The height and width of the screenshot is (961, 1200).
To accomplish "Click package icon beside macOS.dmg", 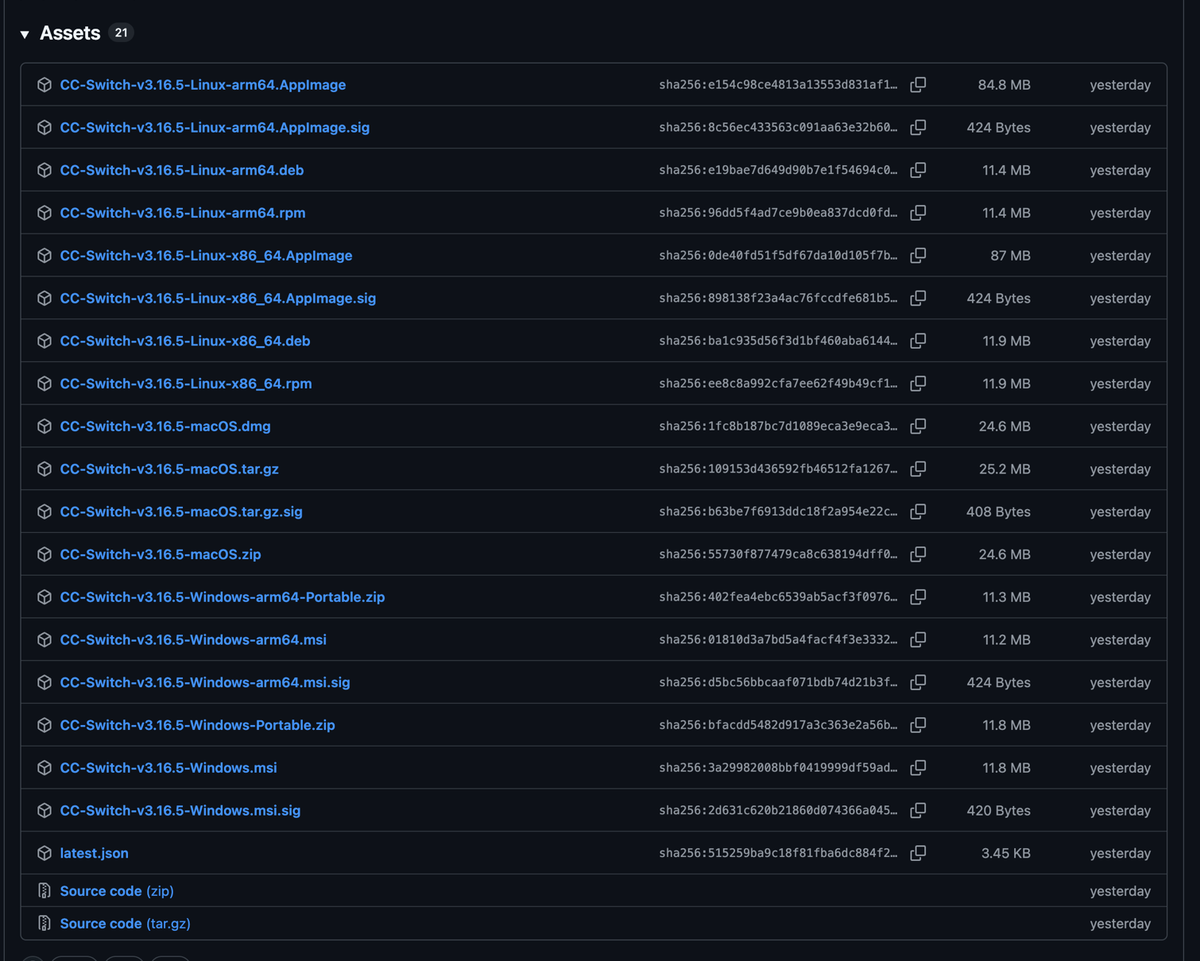I will point(44,426).
